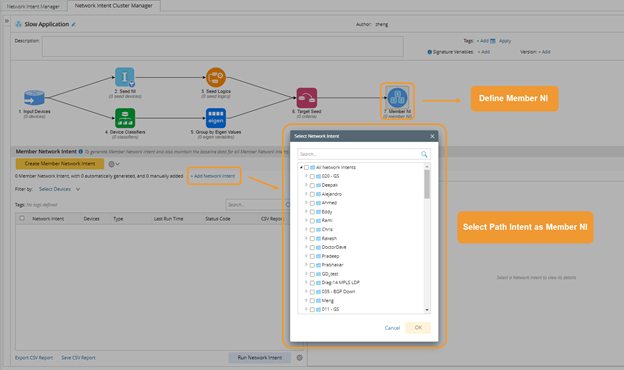Select the Input Devices node icon
Viewport: 624px width, 370px height.
34,97
